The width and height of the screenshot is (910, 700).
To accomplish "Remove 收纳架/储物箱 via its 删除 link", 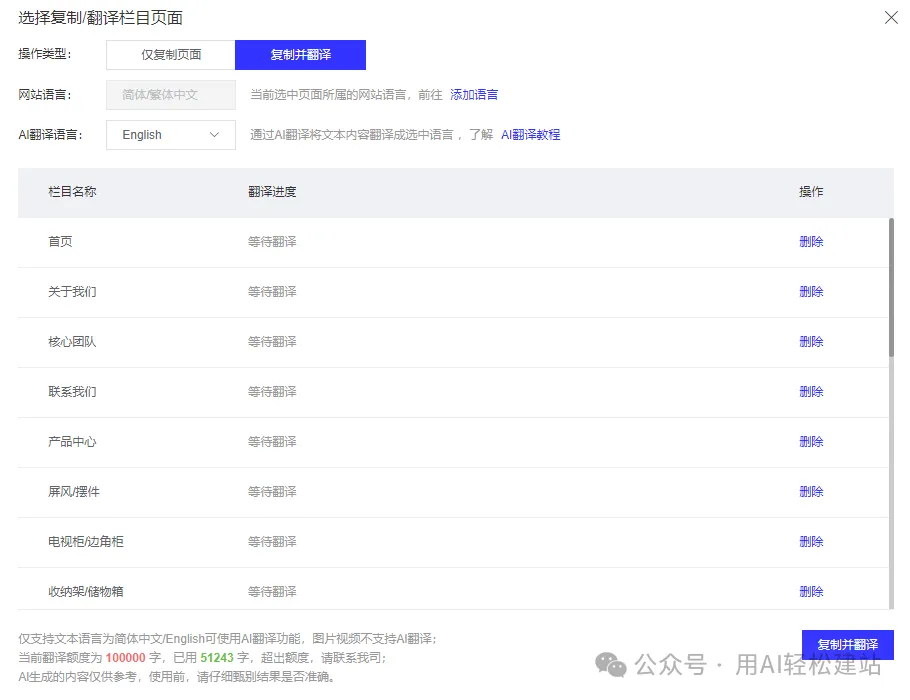I will [811, 591].
